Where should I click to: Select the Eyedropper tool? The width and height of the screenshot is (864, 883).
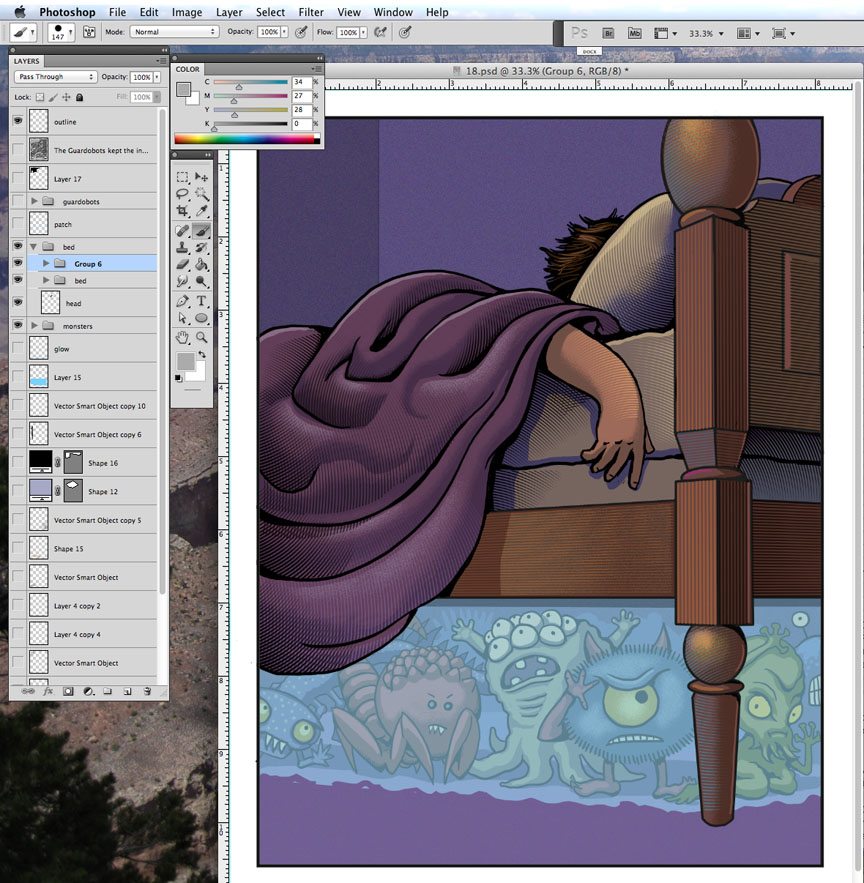coord(201,211)
